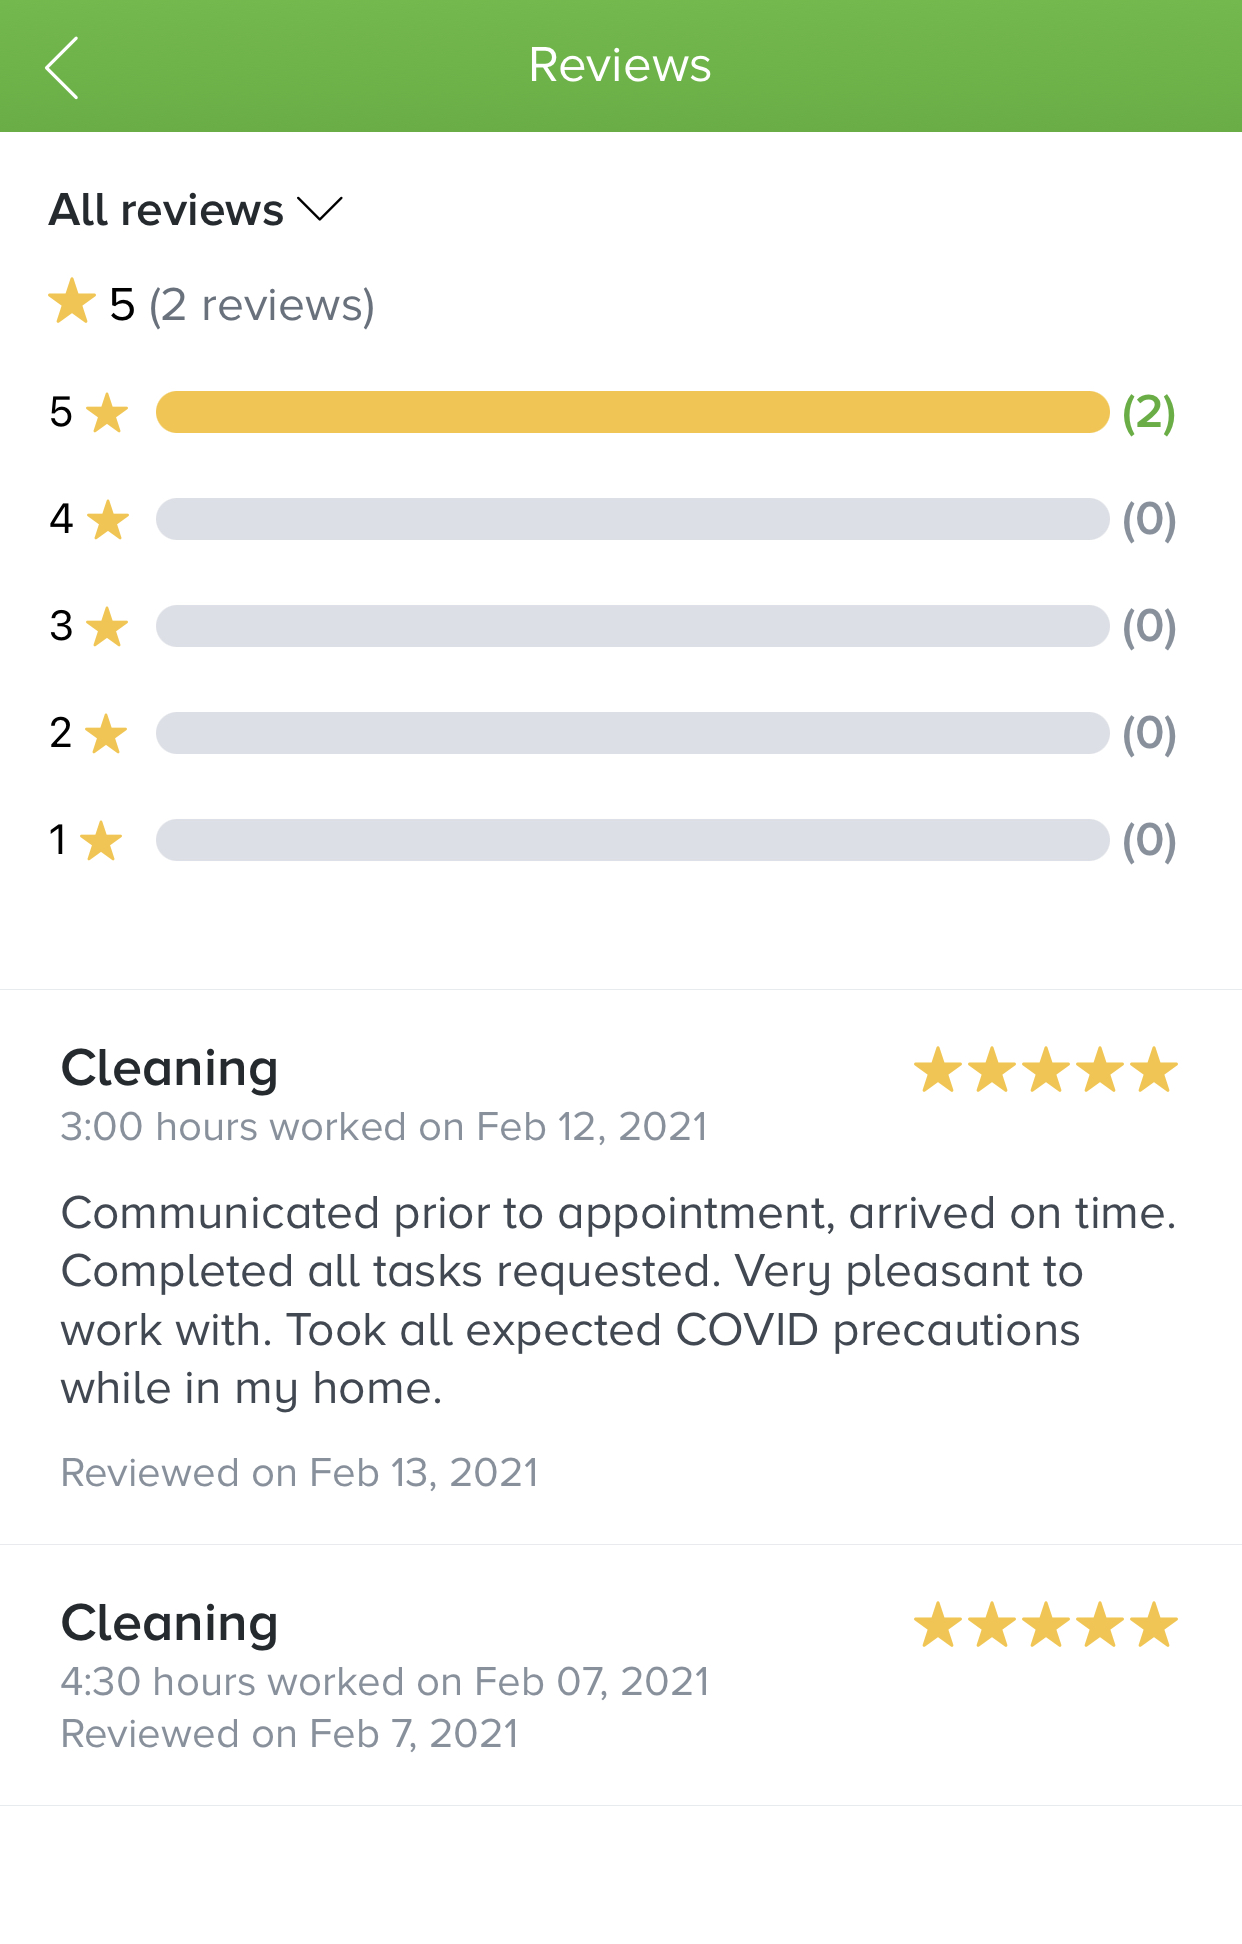Select the 4 star rating bar
The height and width of the screenshot is (1944, 1242).
tap(632, 519)
